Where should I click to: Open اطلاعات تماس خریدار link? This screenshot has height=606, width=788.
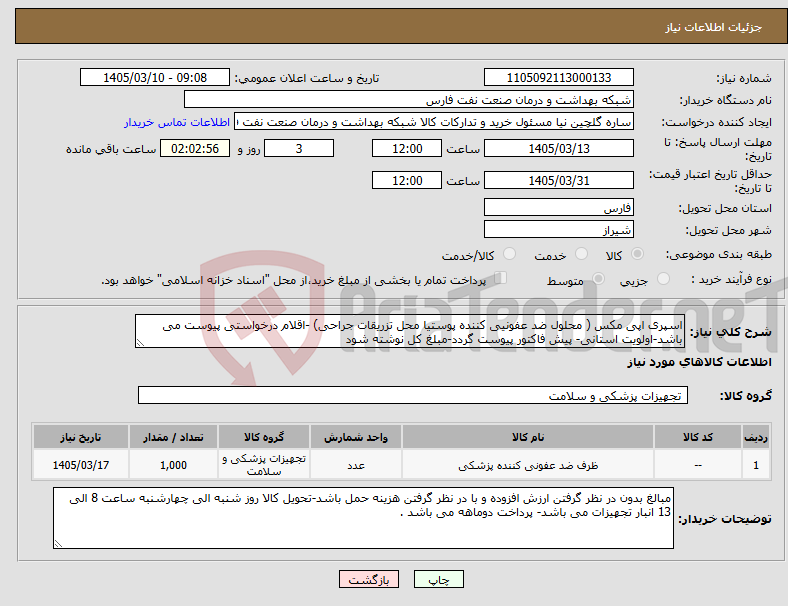pos(177,122)
